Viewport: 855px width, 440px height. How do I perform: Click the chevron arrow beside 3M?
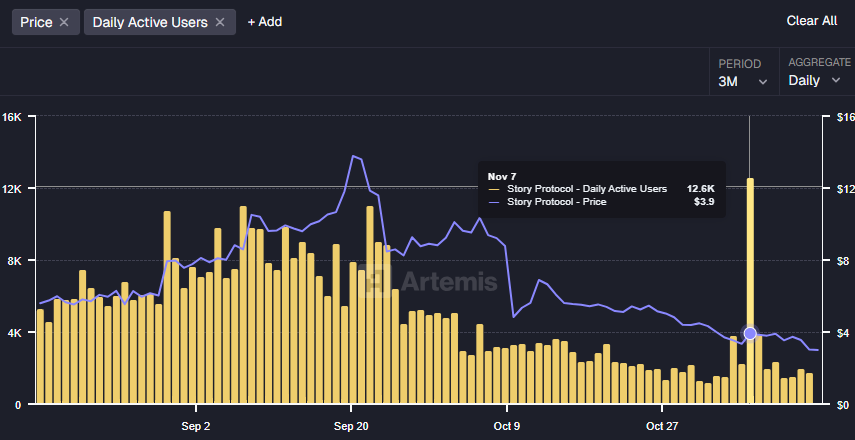click(x=763, y=82)
